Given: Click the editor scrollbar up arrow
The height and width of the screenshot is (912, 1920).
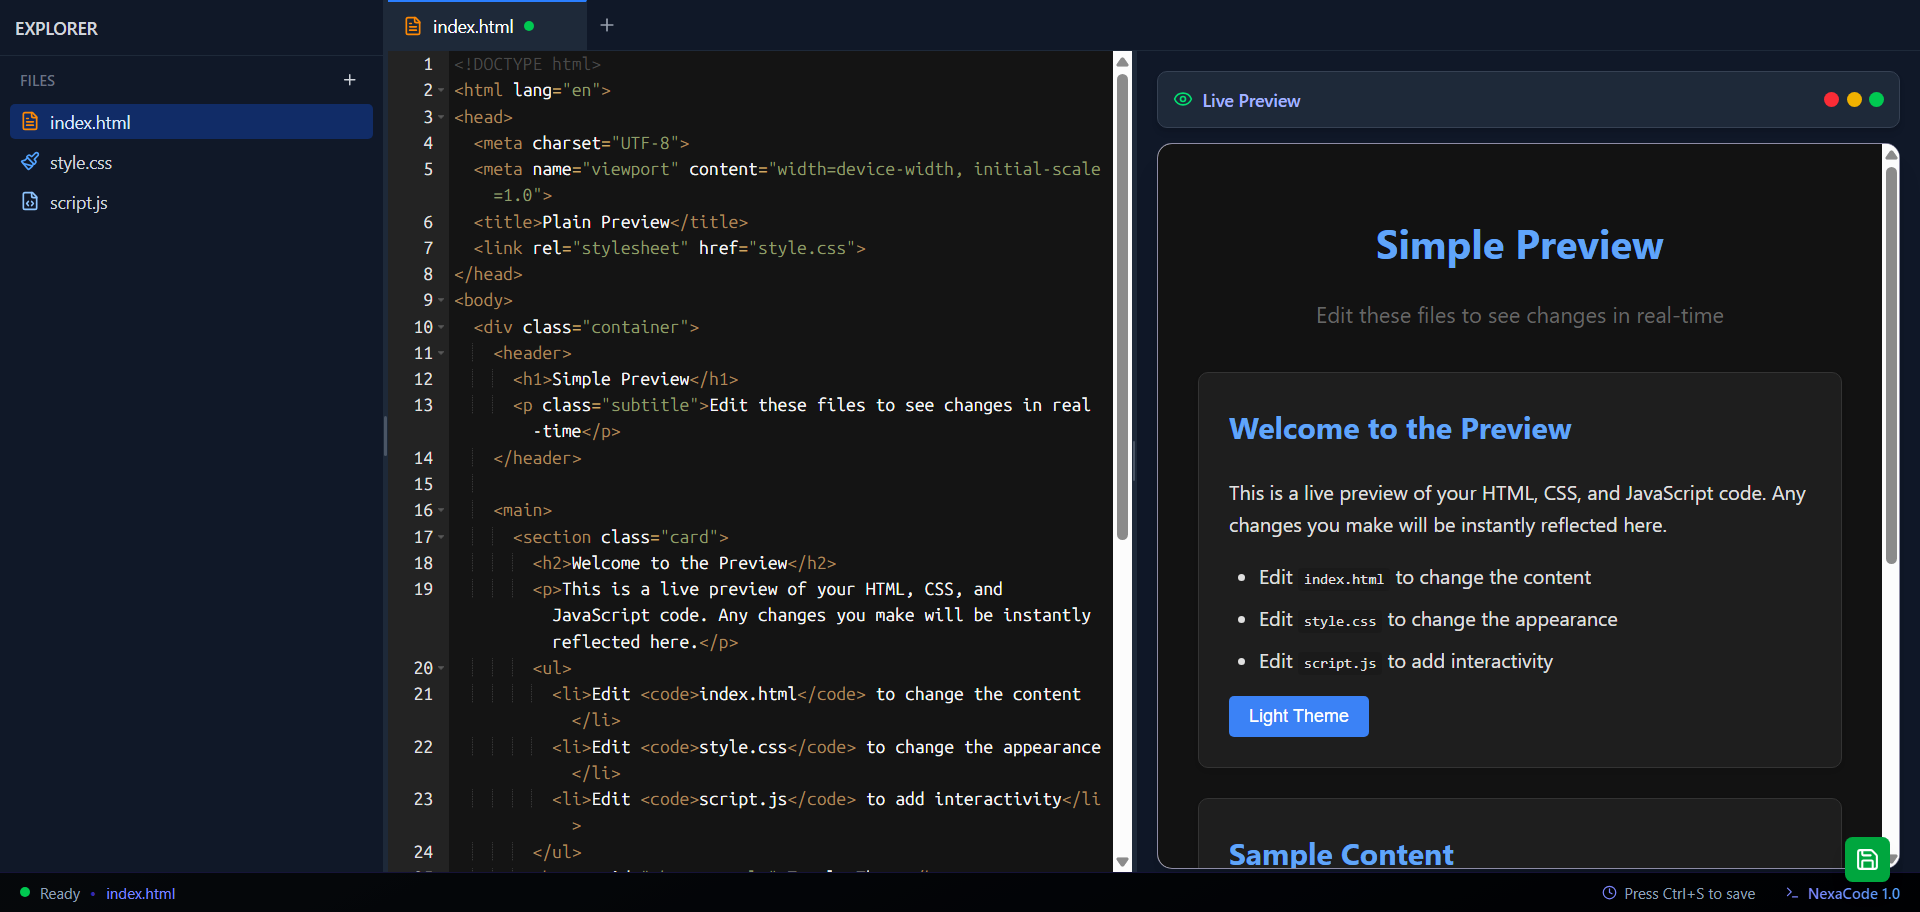Looking at the screenshot, I should click(1122, 62).
